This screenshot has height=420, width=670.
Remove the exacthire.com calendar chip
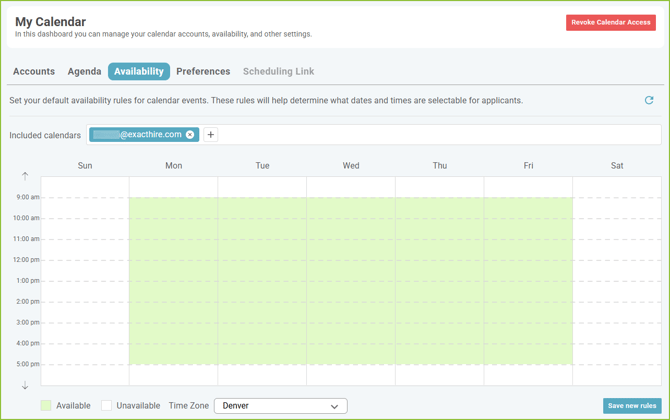[190, 135]
